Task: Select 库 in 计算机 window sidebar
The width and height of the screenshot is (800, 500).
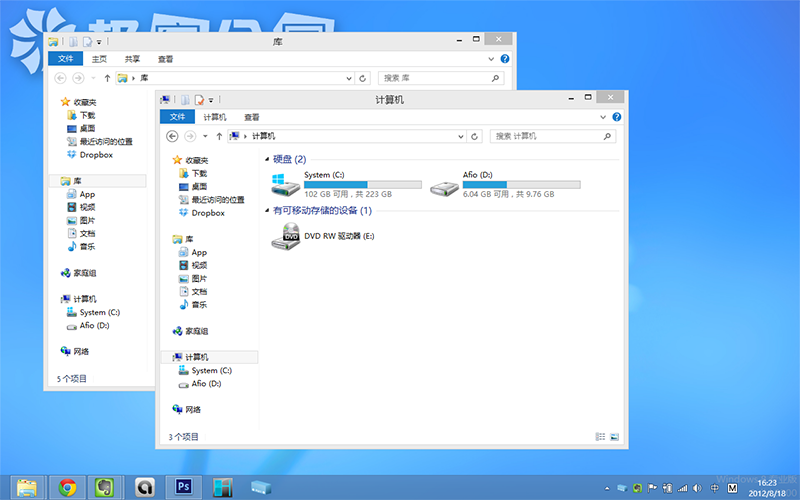Action: (x=183, y=239)
